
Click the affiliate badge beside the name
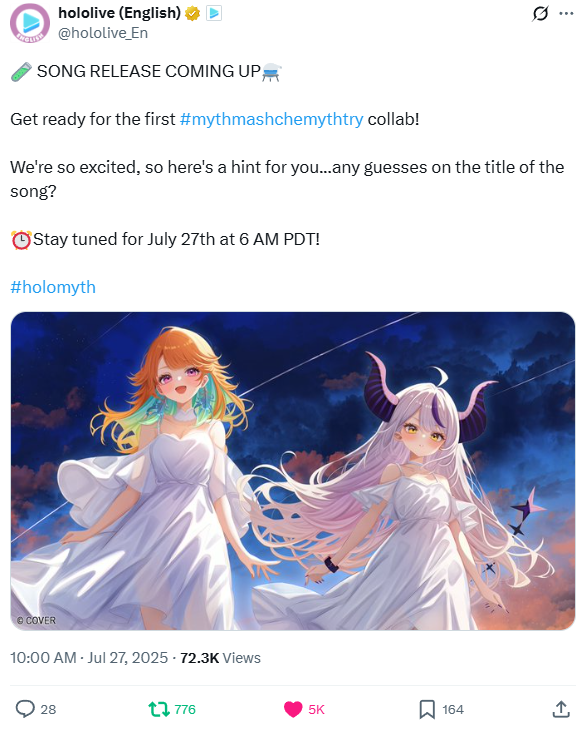click(214, 14)
